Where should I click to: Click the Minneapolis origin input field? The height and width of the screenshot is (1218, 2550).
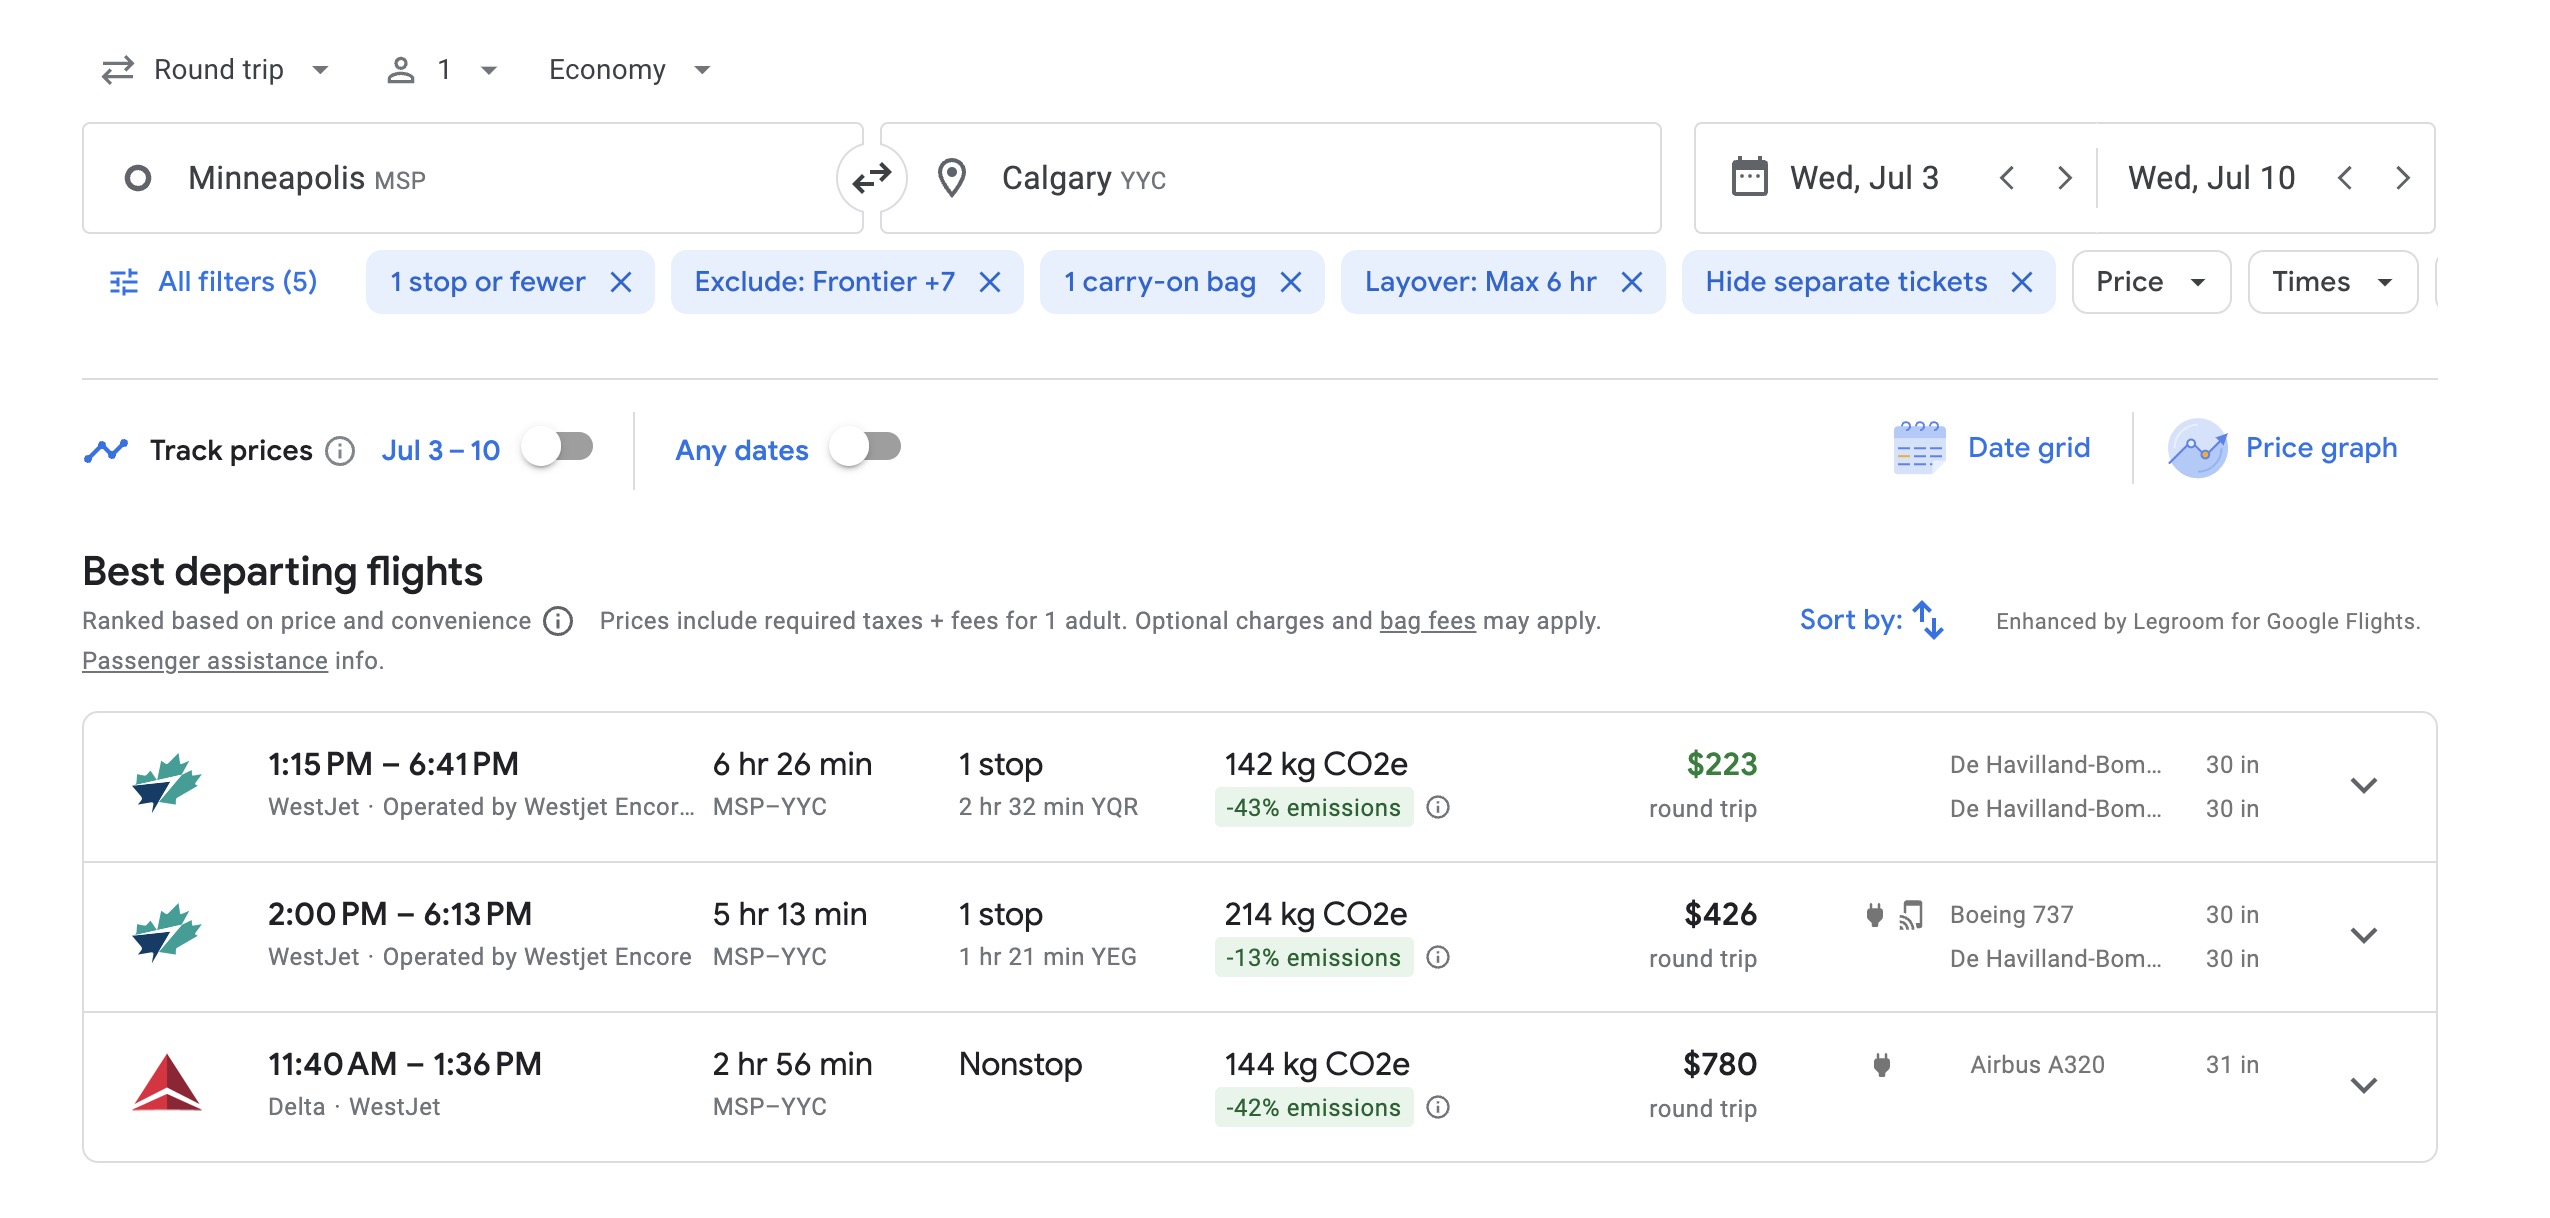coord(400,178)
